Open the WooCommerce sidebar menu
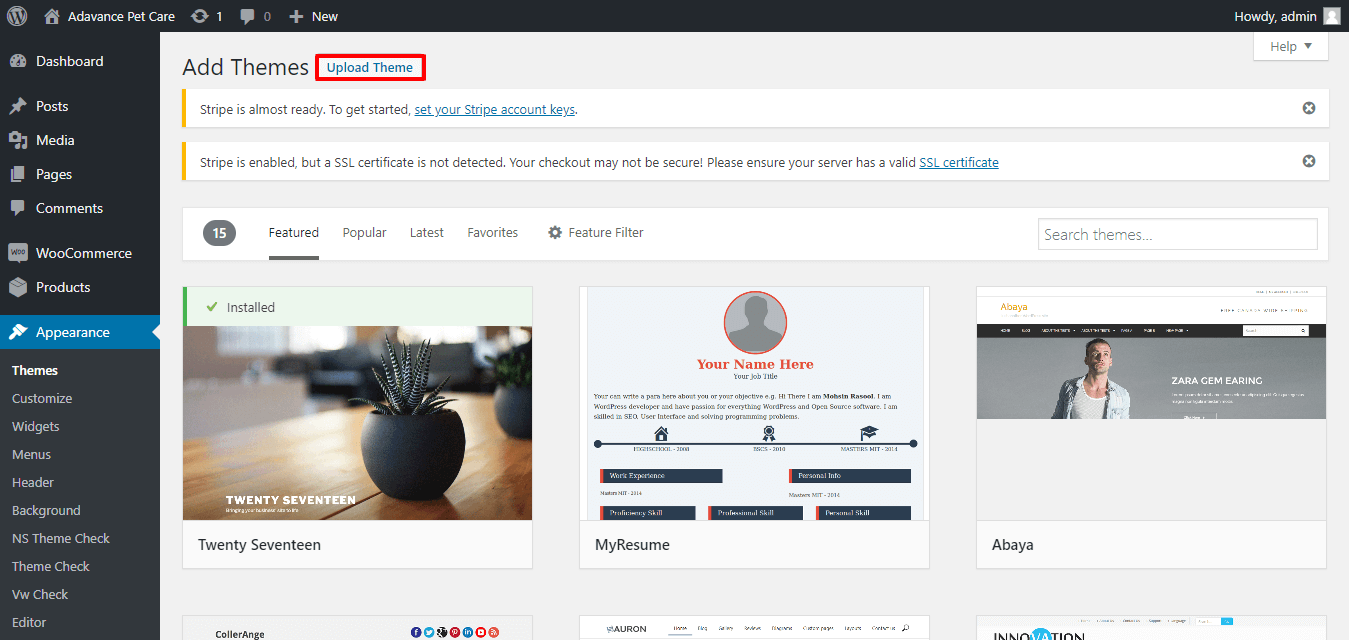1349x640 pixels. pyautogui.click(x=83, y=253)
